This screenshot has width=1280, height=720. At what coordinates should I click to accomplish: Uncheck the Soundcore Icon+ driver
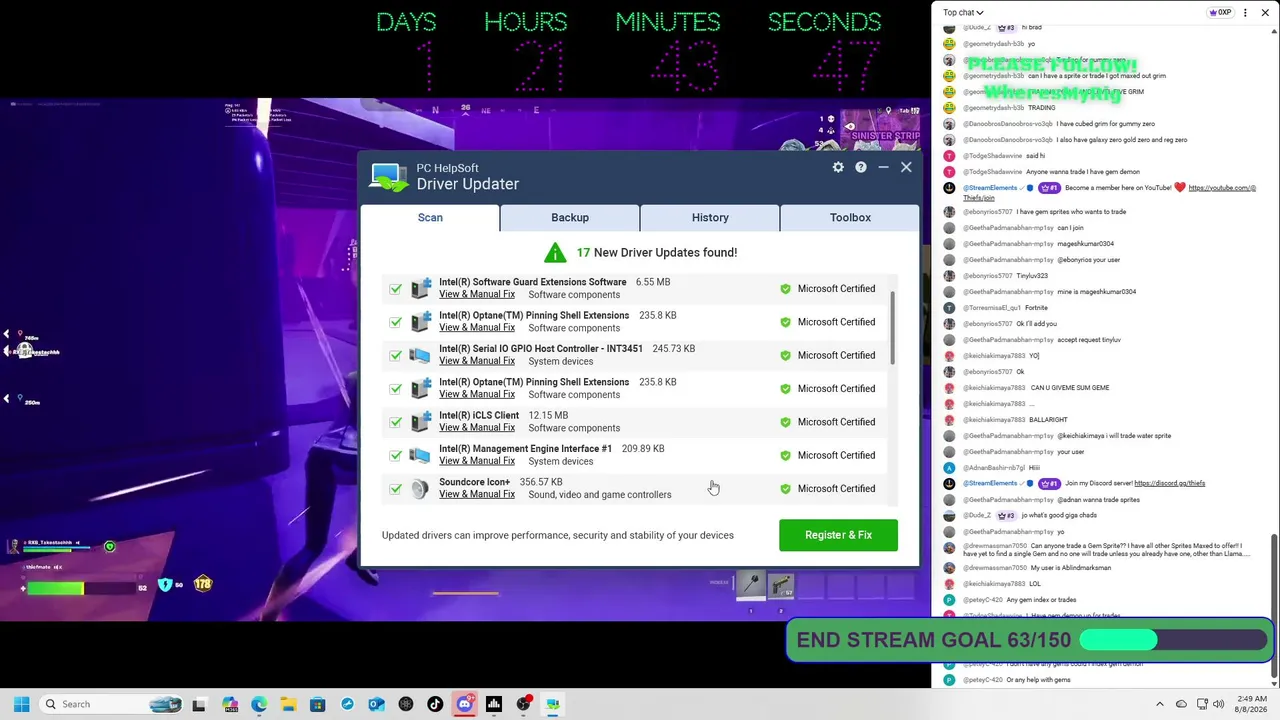coord(396,489)
